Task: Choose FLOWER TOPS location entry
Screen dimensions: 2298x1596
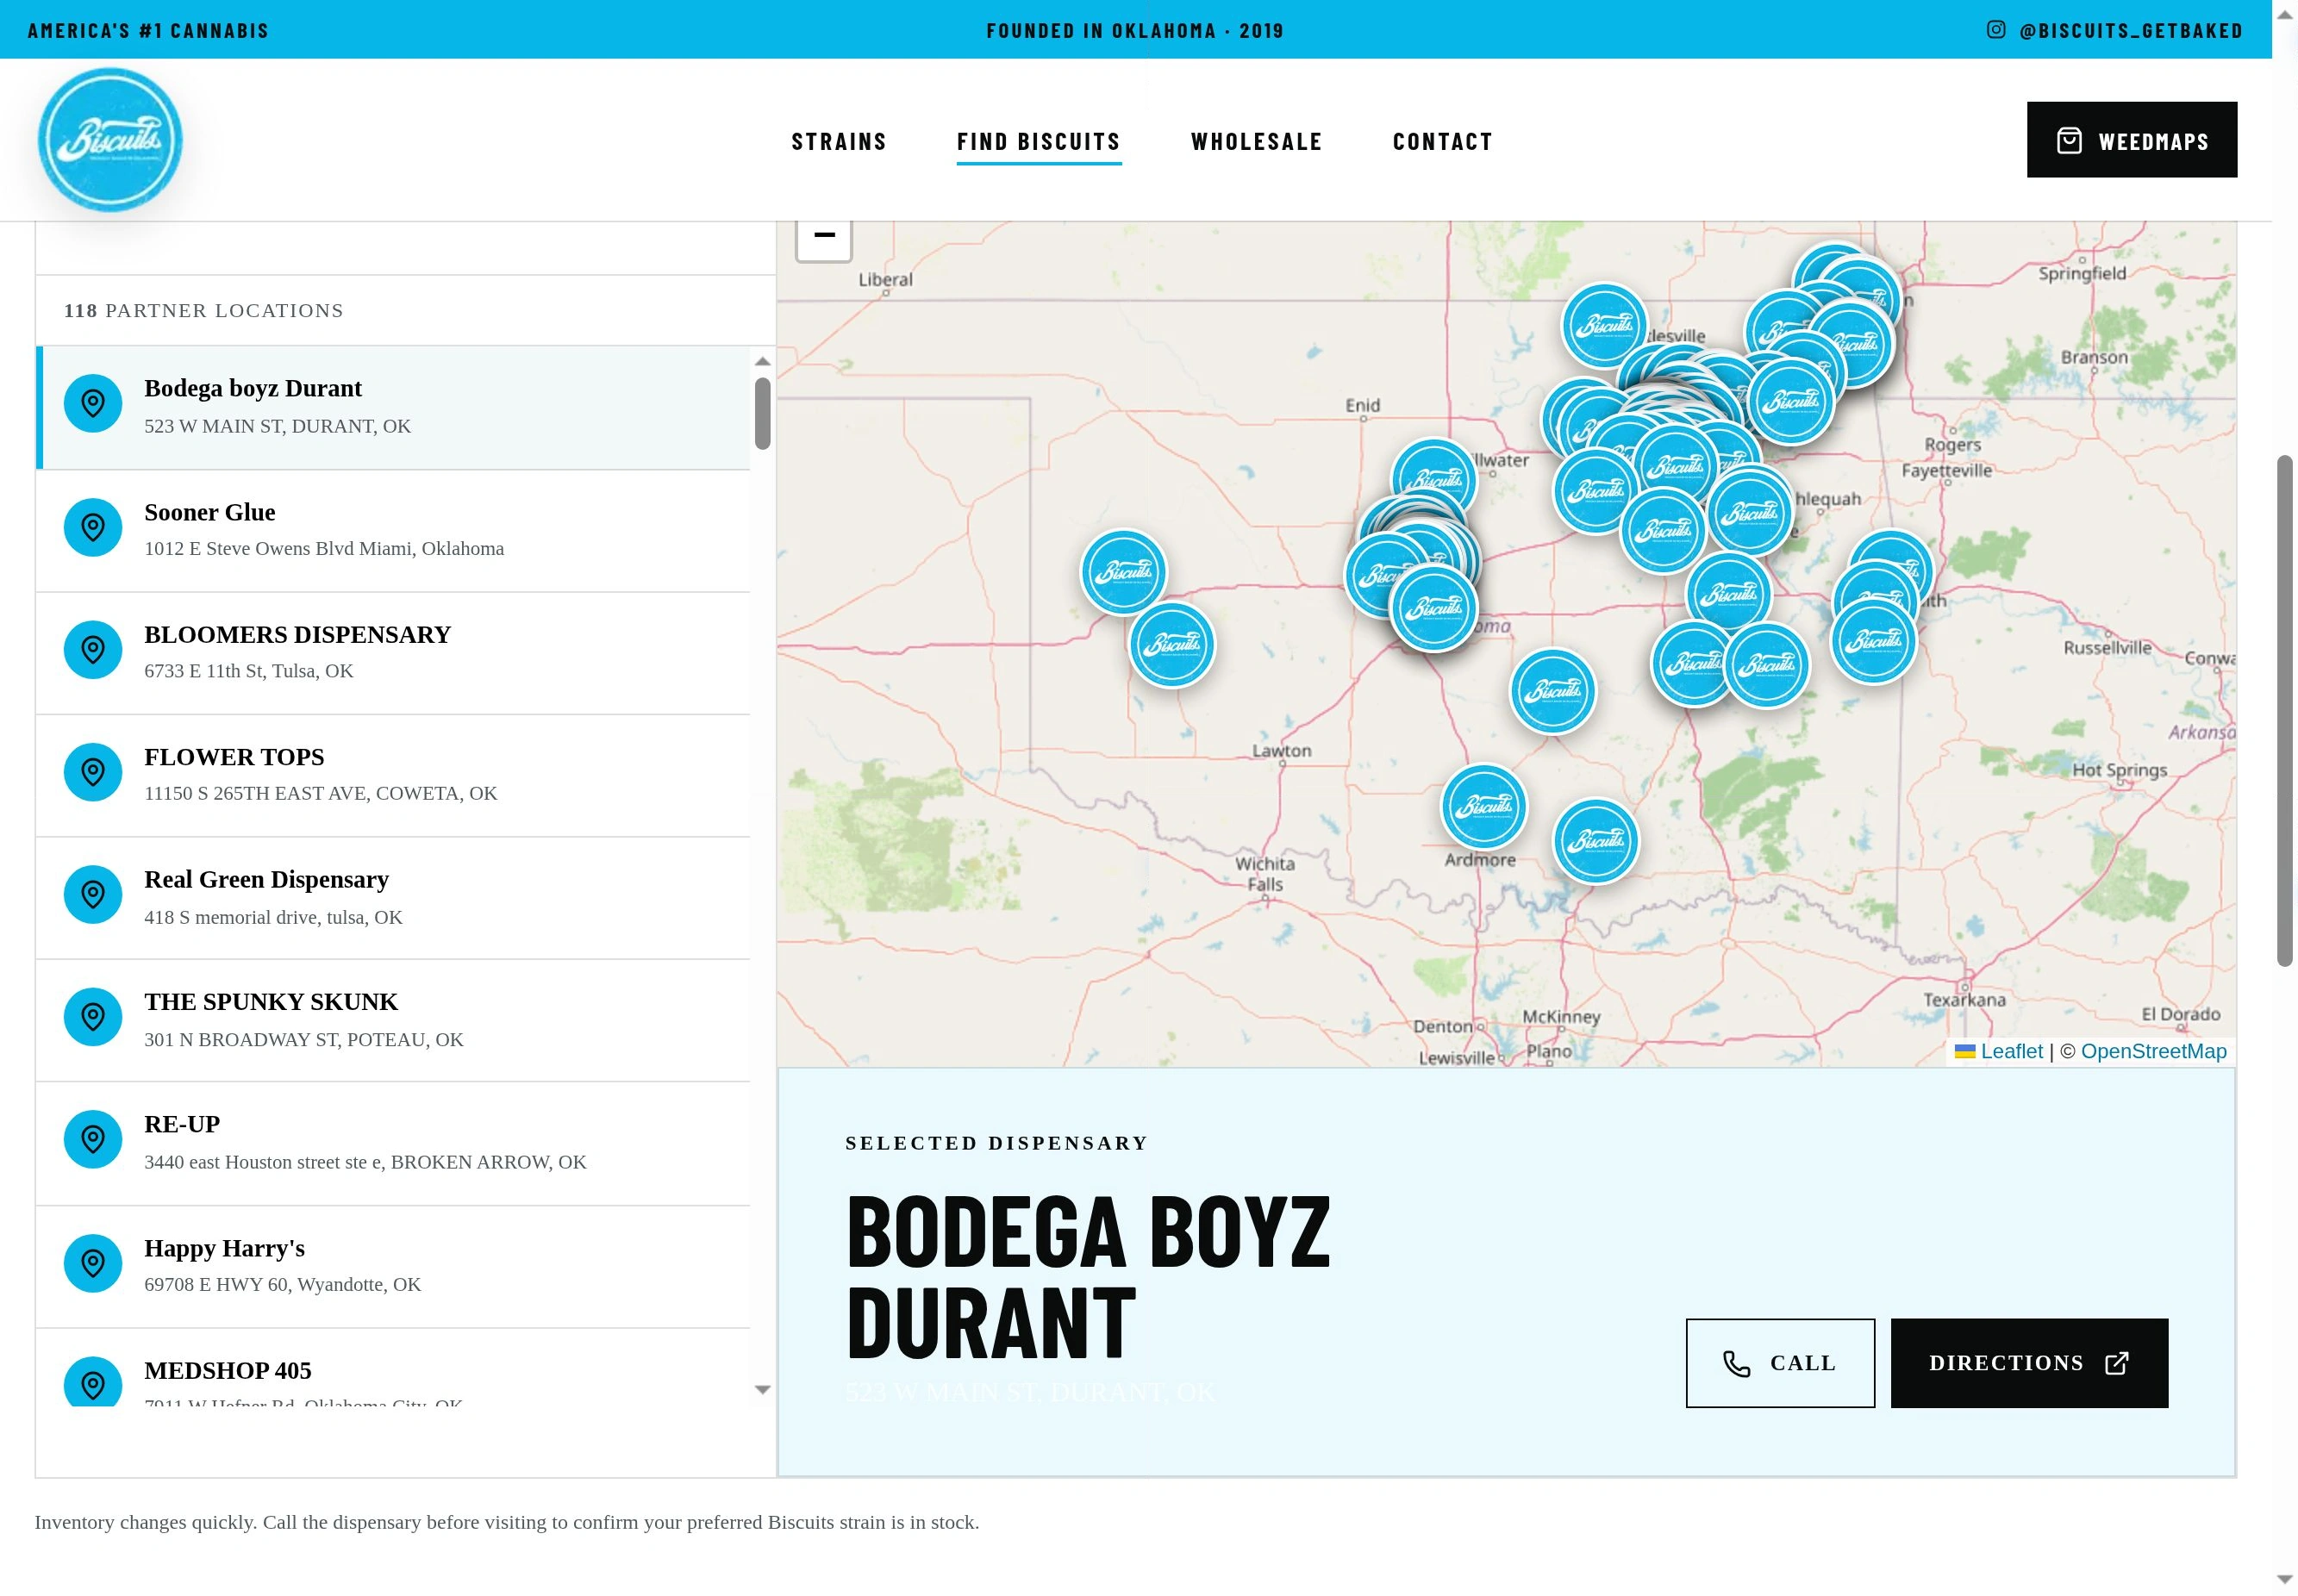Action: click(x=393, y=775)
